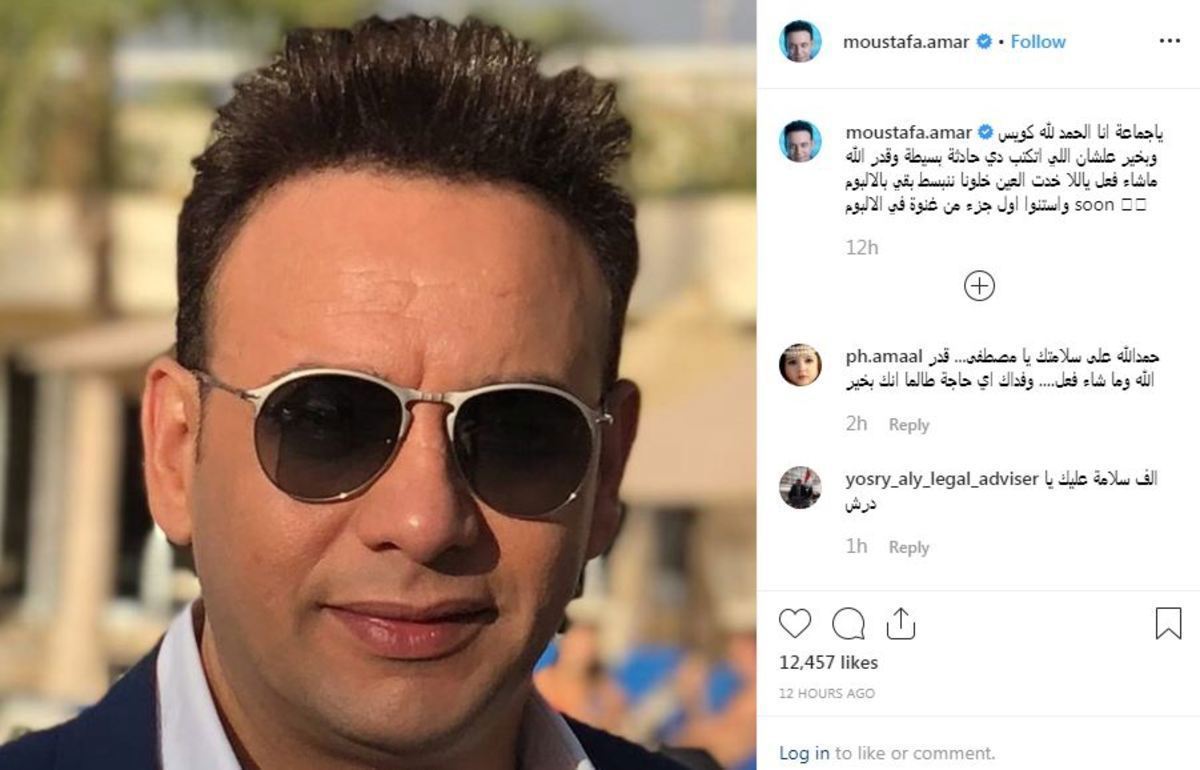Open ph.amaal commenter avatar
Screen dimensions: 1200x770
pyautogui.click(x=800, y=365)
